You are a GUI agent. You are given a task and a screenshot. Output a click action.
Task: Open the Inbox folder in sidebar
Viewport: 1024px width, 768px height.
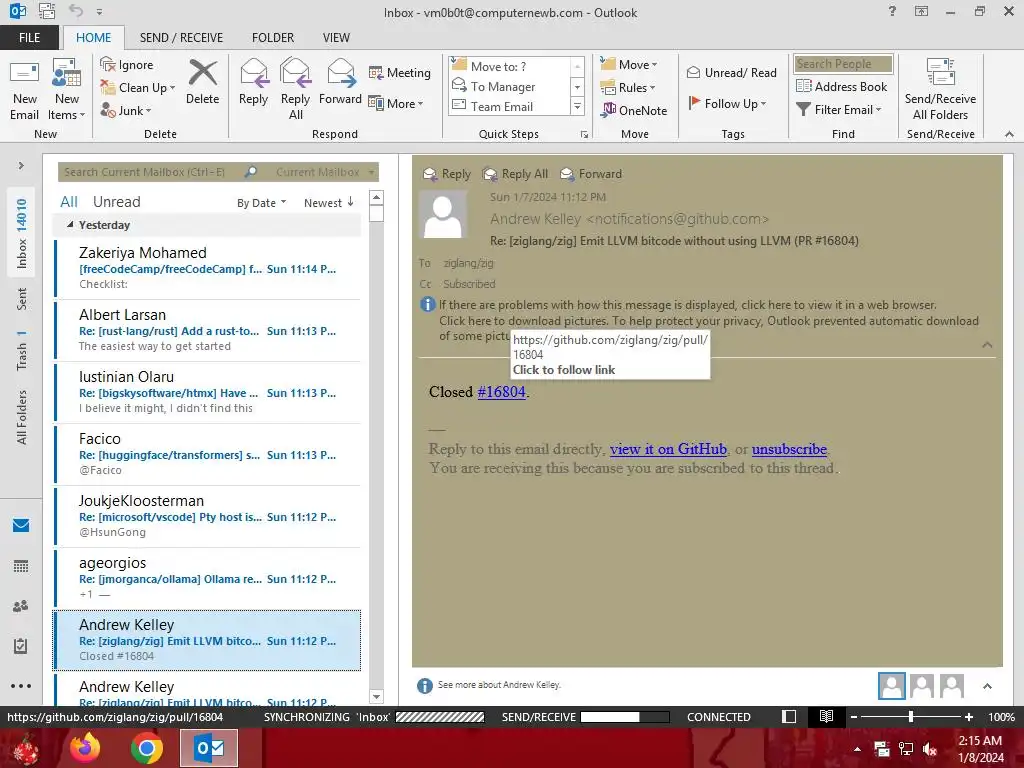coord(22,234)
